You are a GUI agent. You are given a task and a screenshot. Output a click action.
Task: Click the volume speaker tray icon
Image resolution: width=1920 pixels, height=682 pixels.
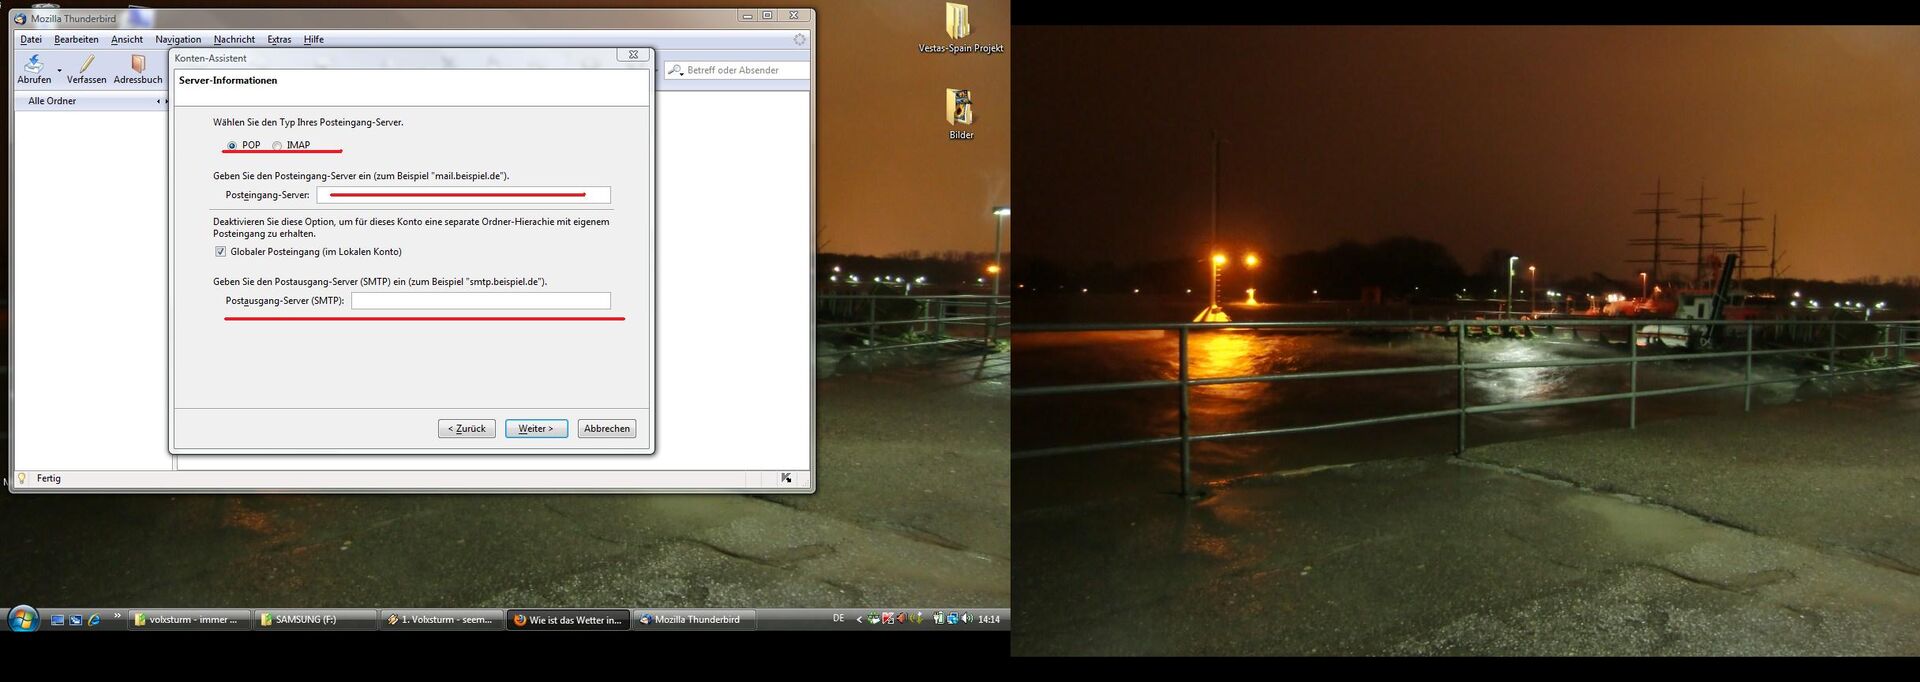[967, 619]
